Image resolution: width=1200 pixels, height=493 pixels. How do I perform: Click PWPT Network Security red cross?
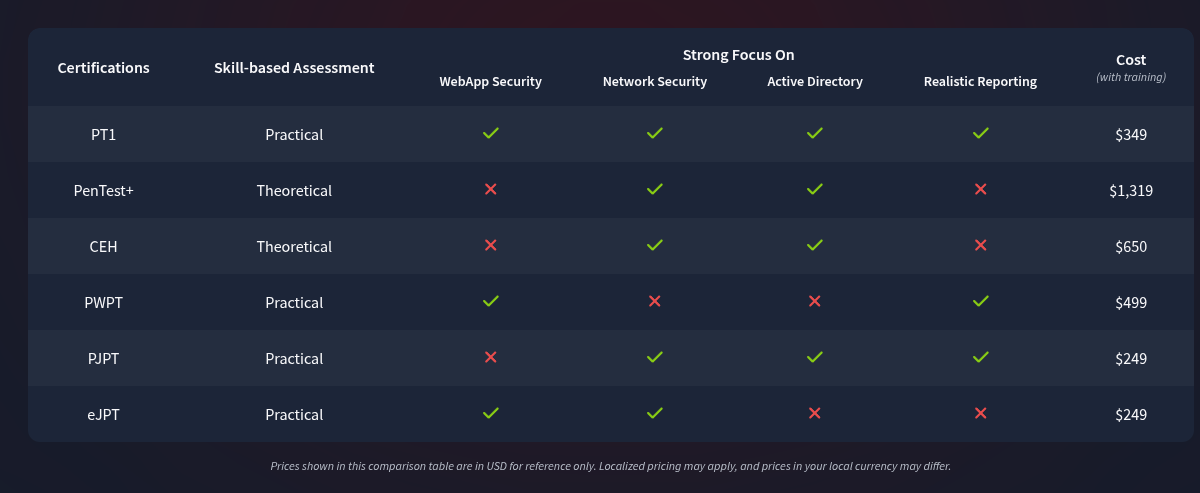click(x=654, y=301)
